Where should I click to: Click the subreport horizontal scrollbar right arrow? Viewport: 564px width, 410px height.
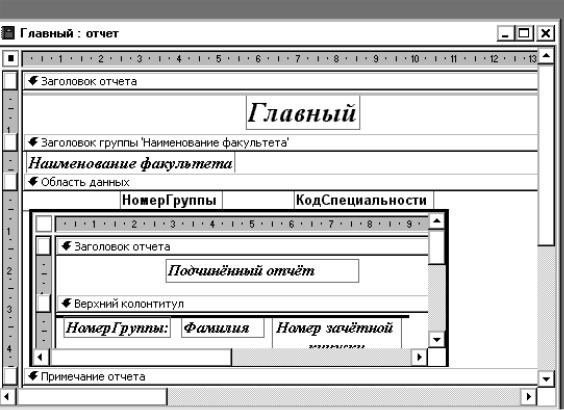[x=419, y=357]
